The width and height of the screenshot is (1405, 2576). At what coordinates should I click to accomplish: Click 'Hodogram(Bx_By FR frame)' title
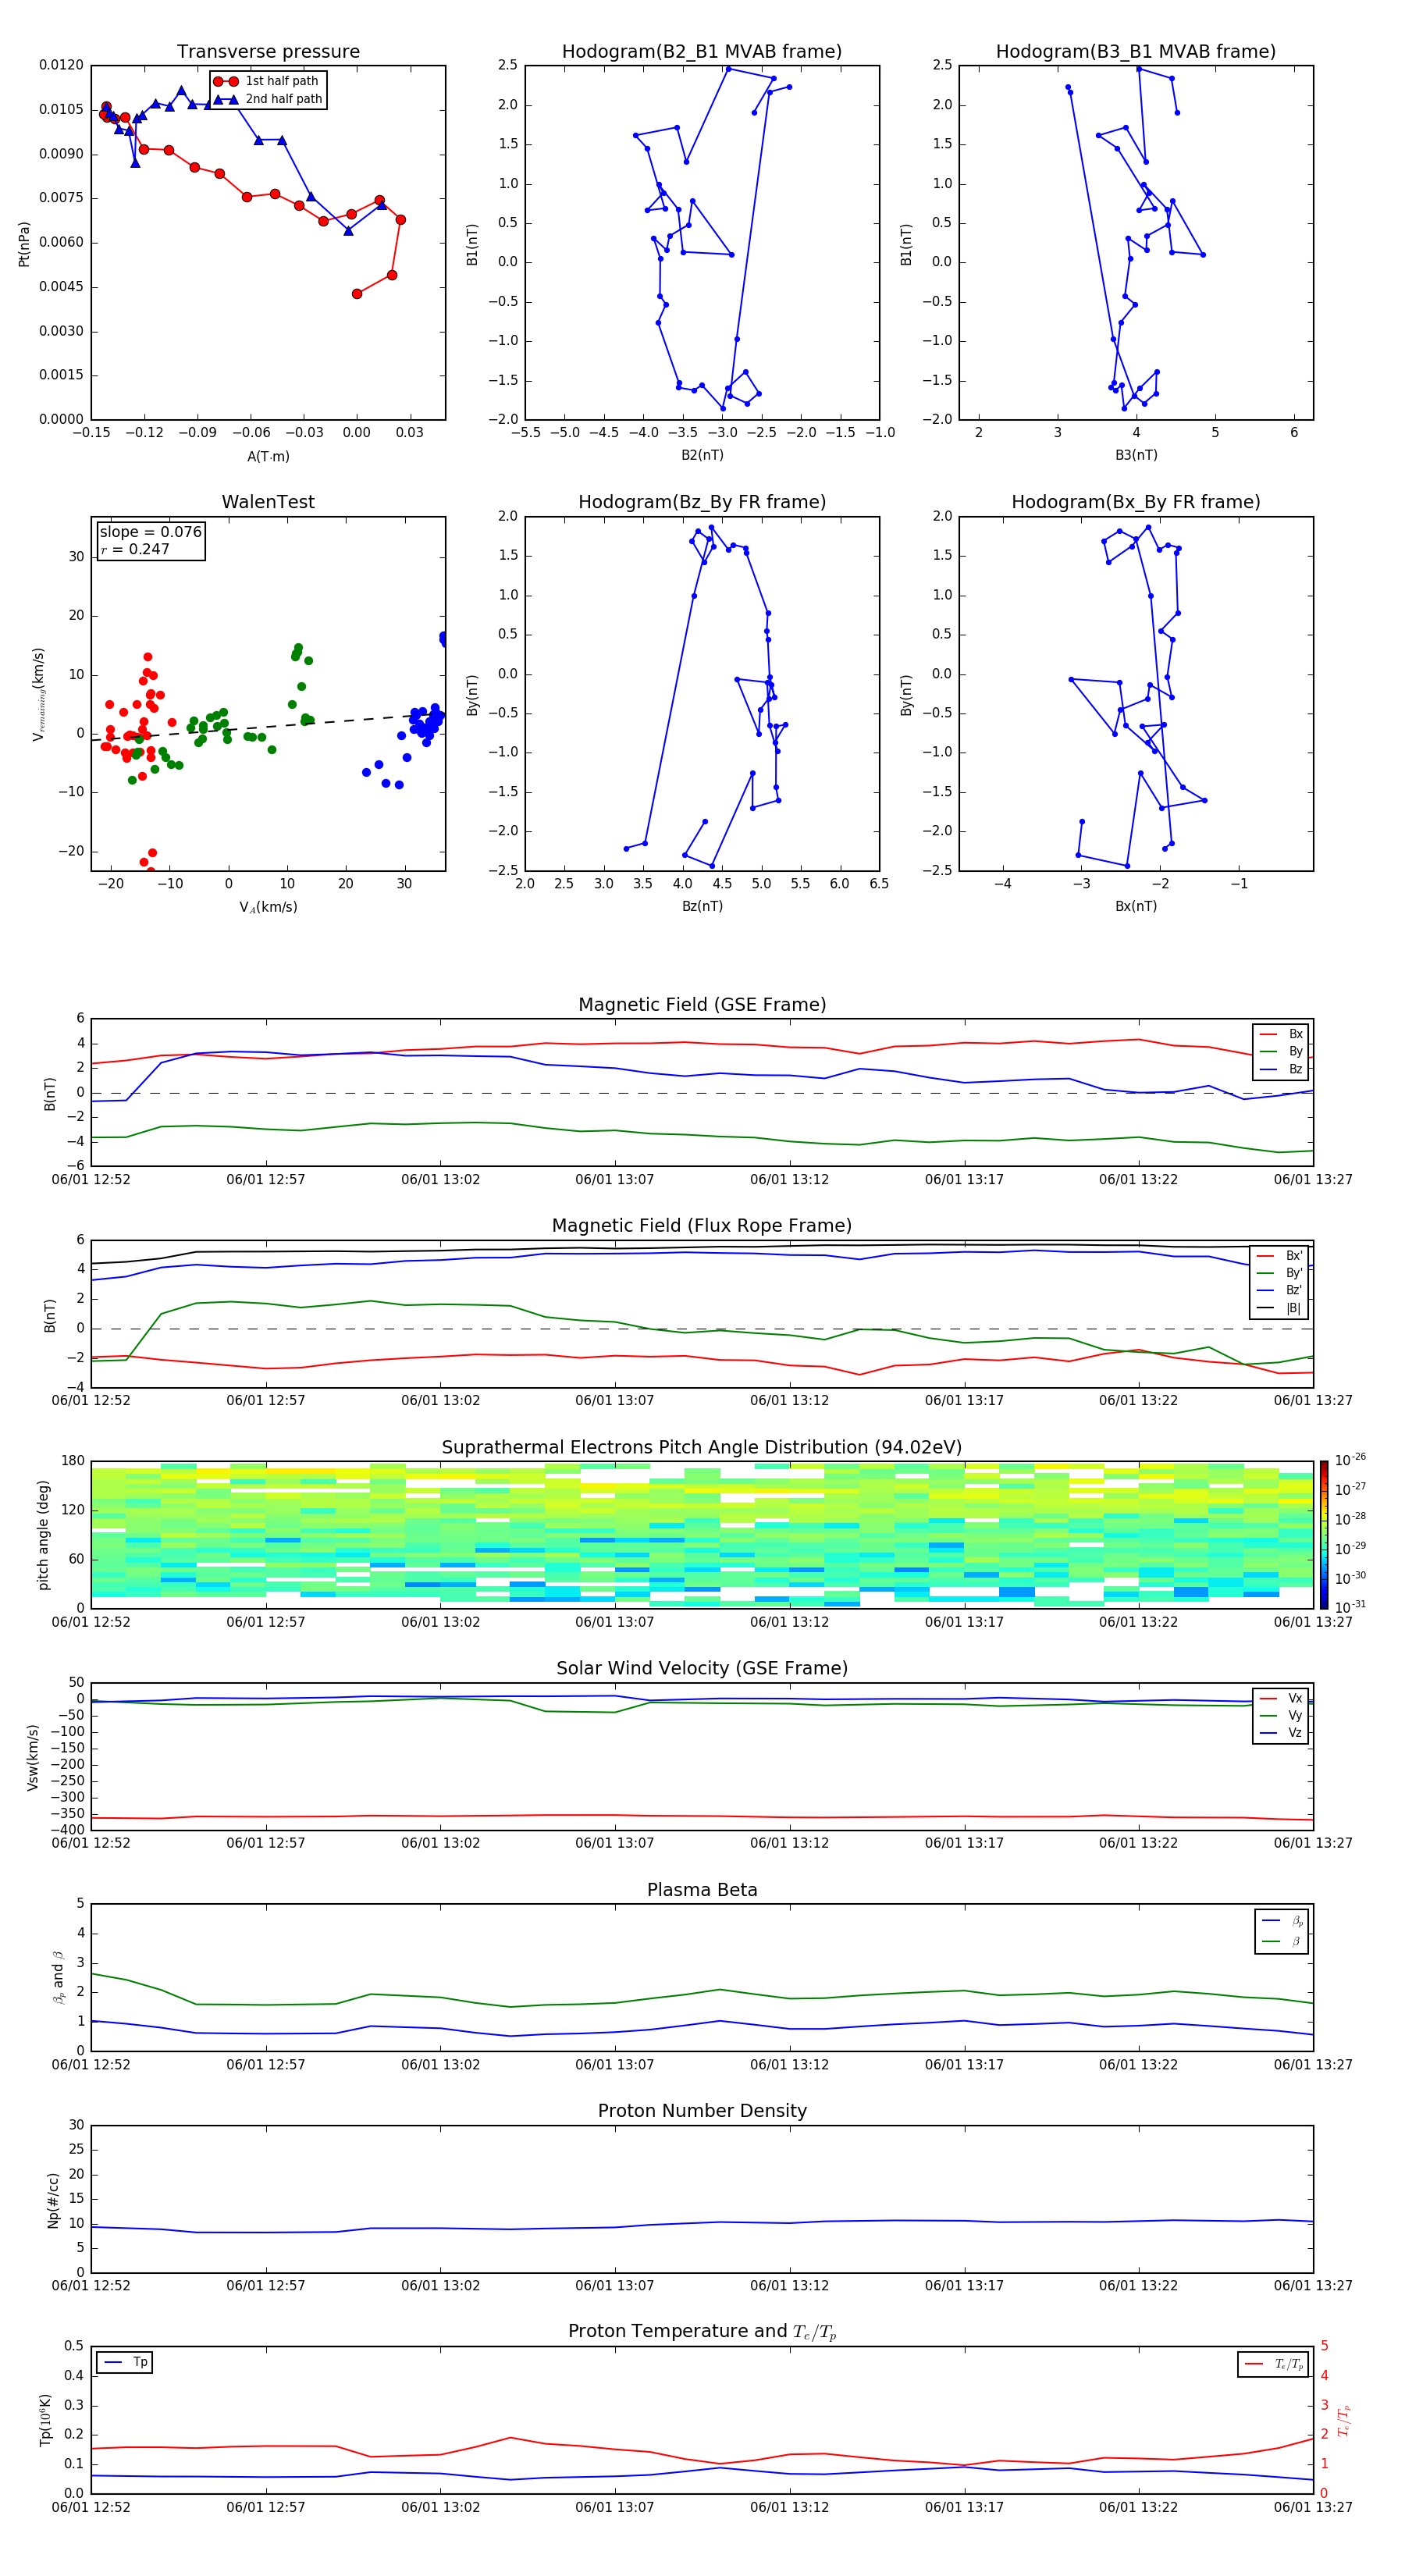[x=1136, y=502]
